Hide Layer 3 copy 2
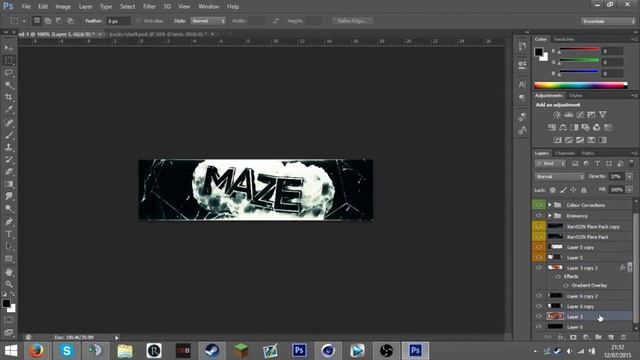Image resolution: width=640 pixels, height=360 pixels. point(538,268)
